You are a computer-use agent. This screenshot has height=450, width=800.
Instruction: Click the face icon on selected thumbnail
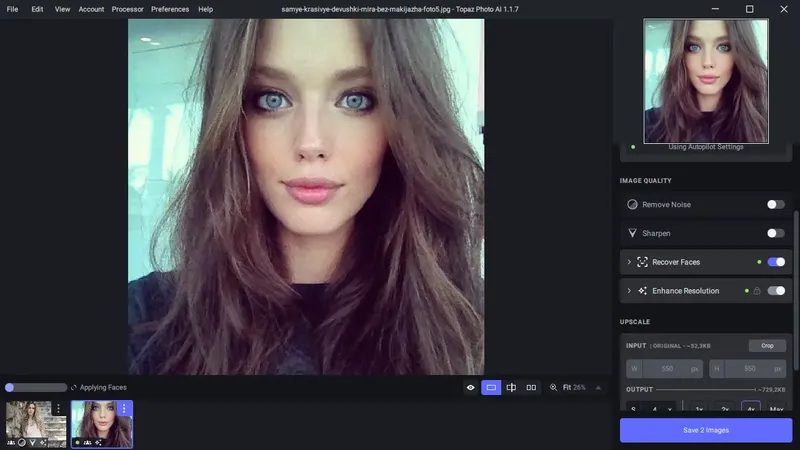88,442
